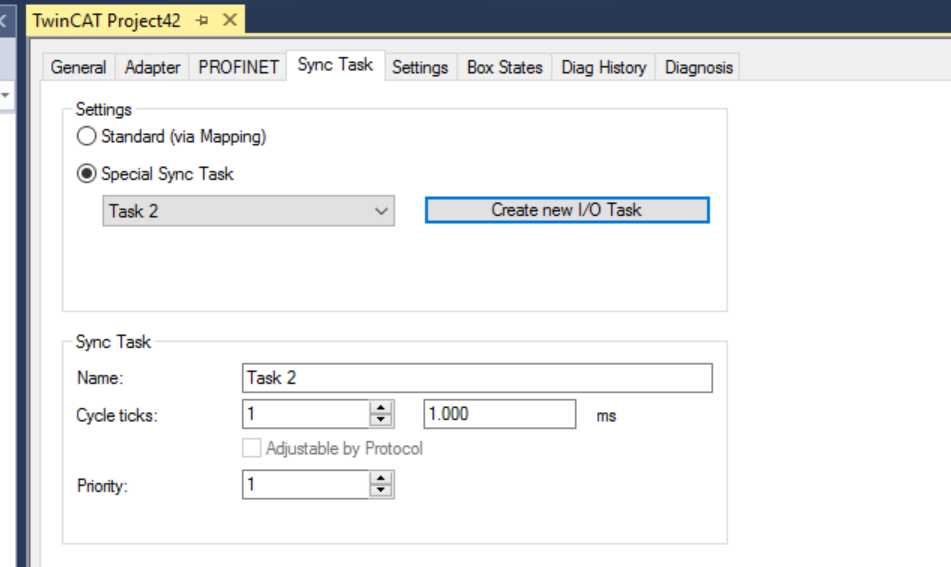Image resolution: width=951 pixels, height=567 pixels.
Task: Switch to the General tab
Action: 78,67
